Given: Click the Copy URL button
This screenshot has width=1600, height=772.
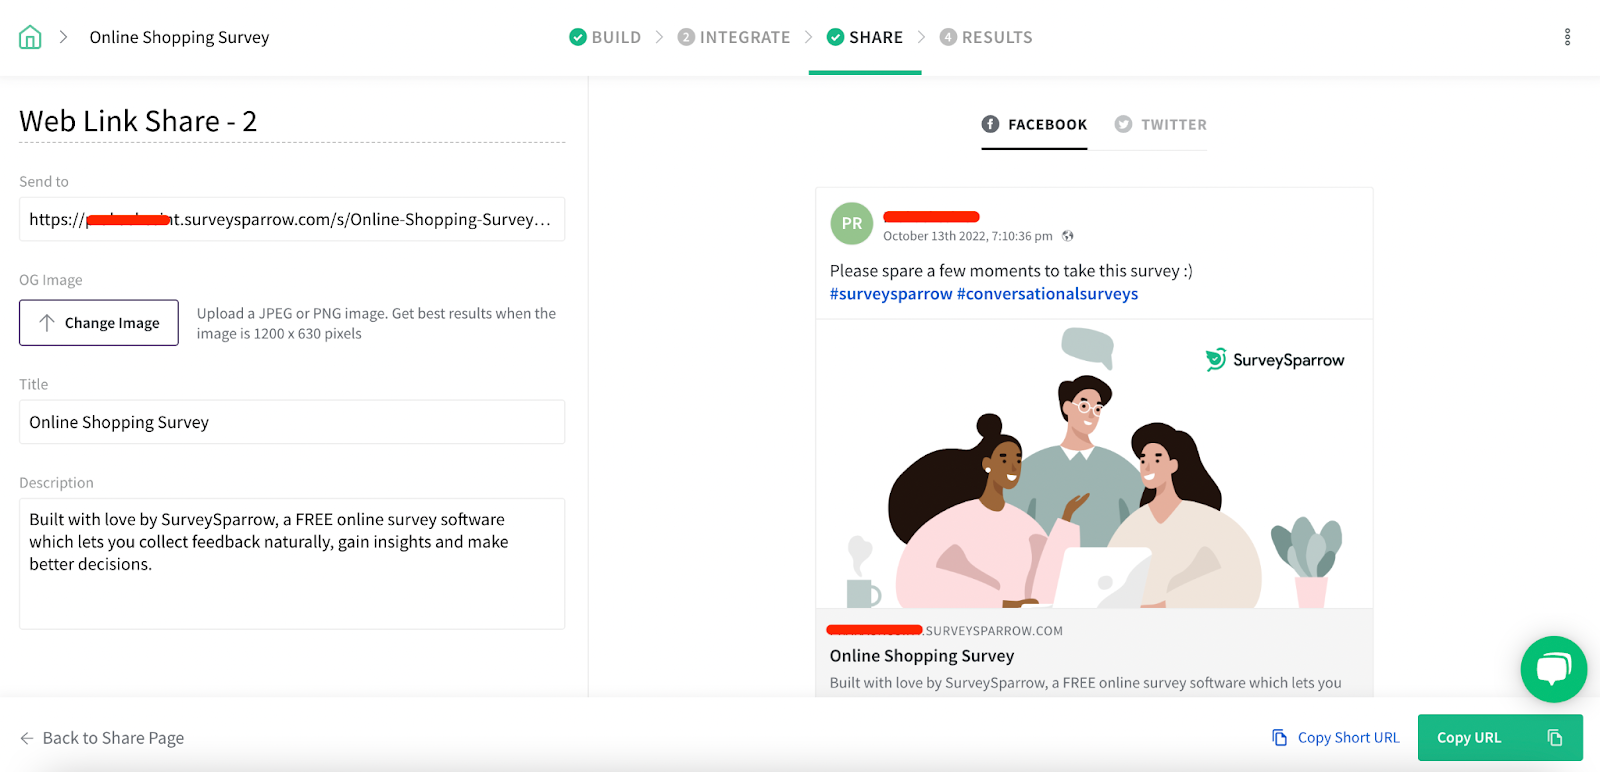Looking at the screenshot, I should click(1500, 738).
